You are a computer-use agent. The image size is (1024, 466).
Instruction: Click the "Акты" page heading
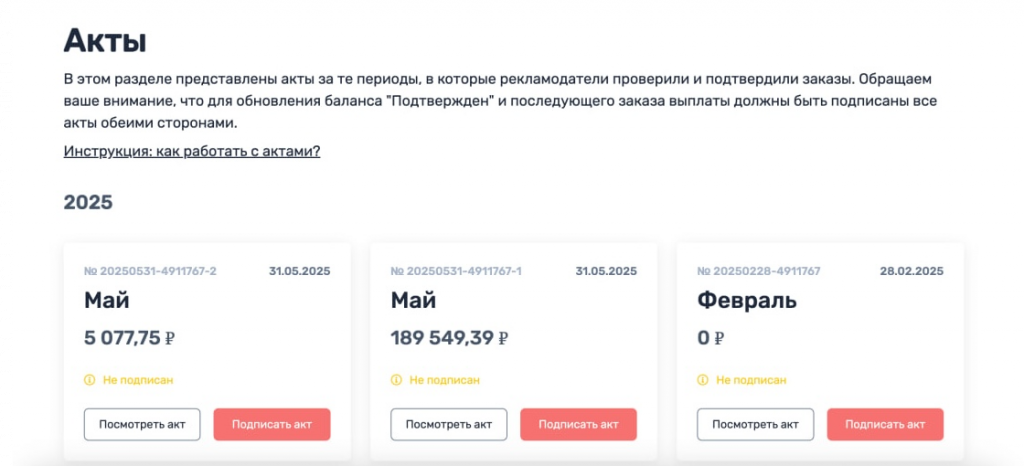coord(105,41)
